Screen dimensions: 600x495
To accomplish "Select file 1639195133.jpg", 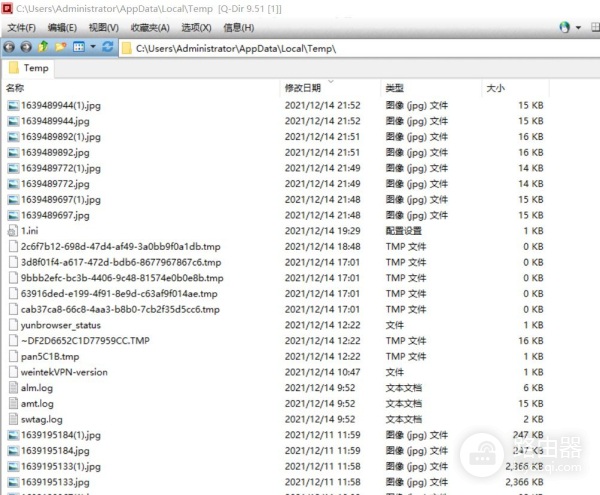I will 55,482.
